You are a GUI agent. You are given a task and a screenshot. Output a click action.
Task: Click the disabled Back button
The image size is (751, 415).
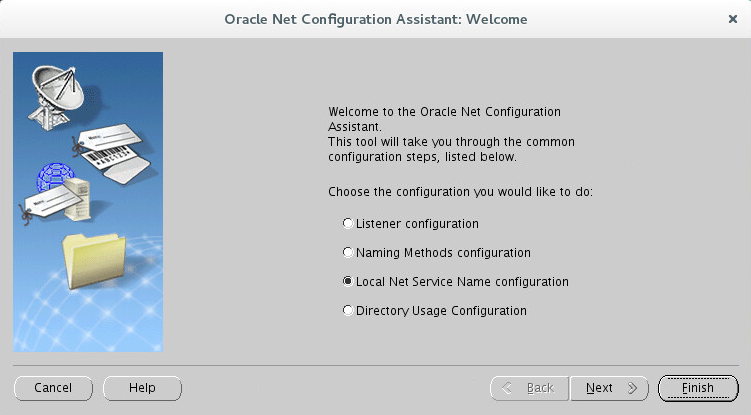click(x=530, y=388)
